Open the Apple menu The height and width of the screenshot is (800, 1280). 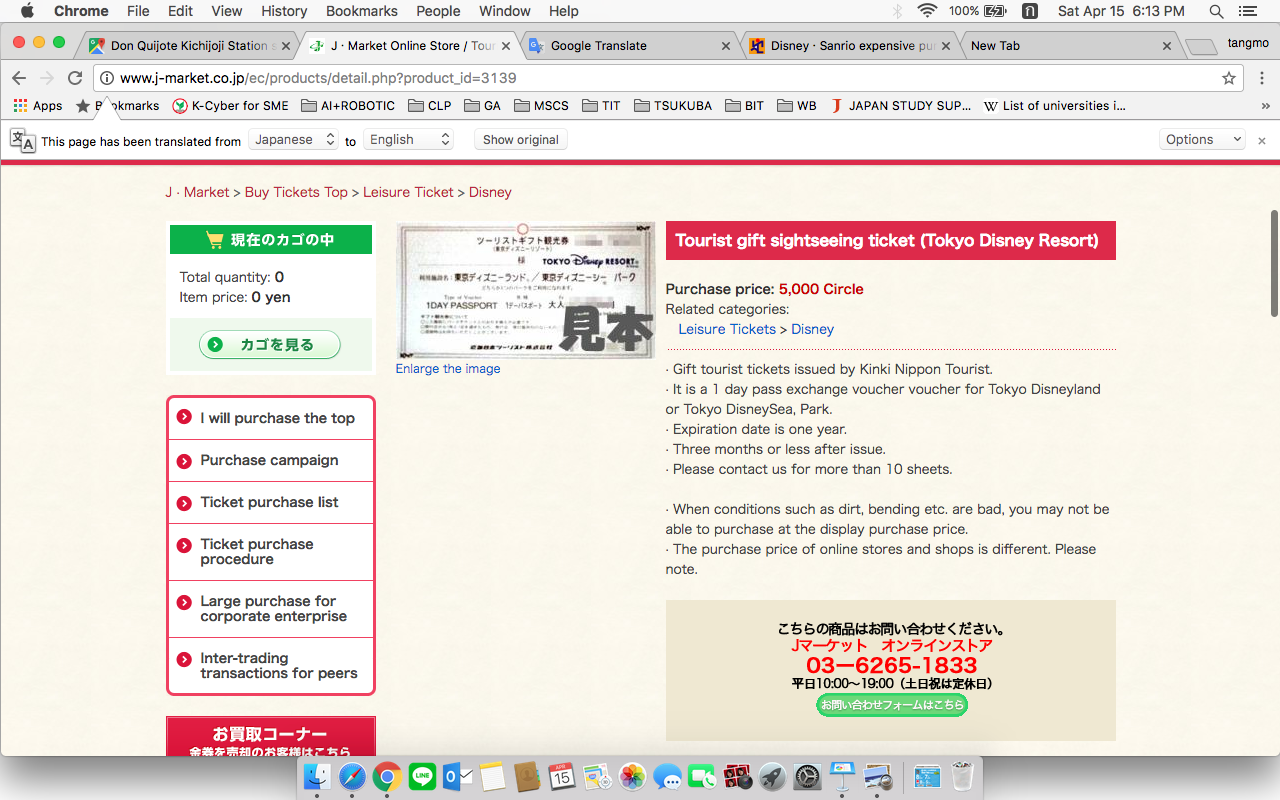[27, 11]
